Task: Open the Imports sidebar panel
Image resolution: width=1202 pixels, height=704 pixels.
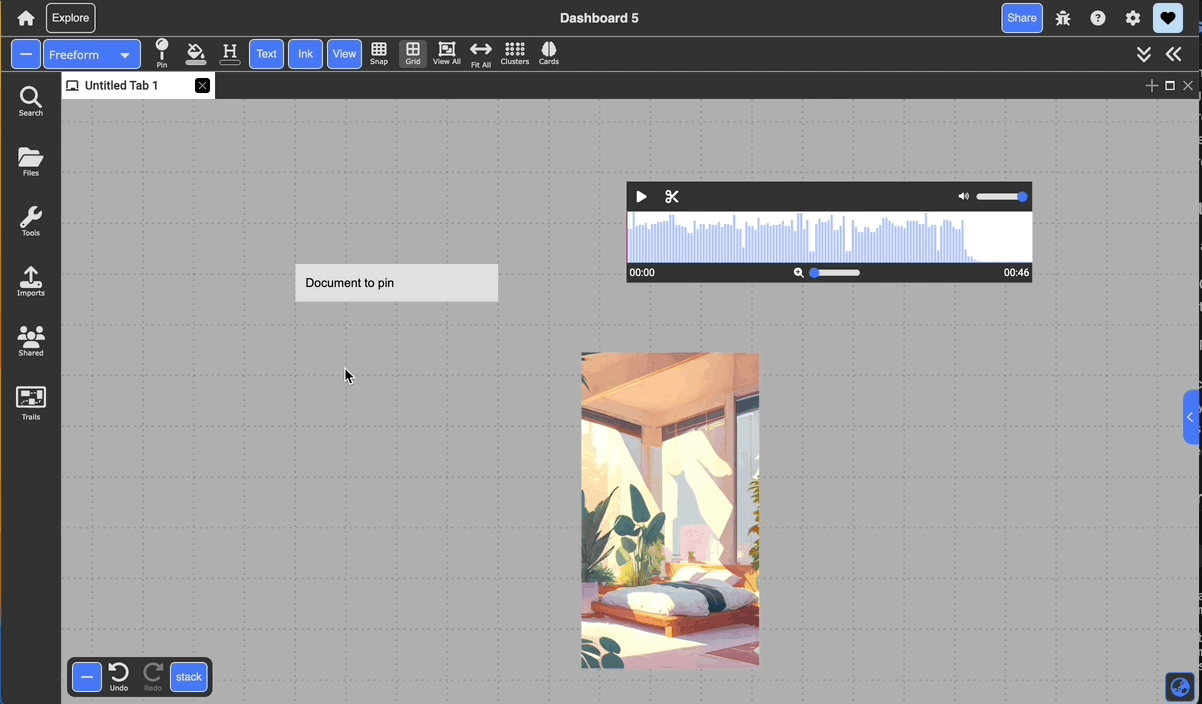Action: point(31,282)
